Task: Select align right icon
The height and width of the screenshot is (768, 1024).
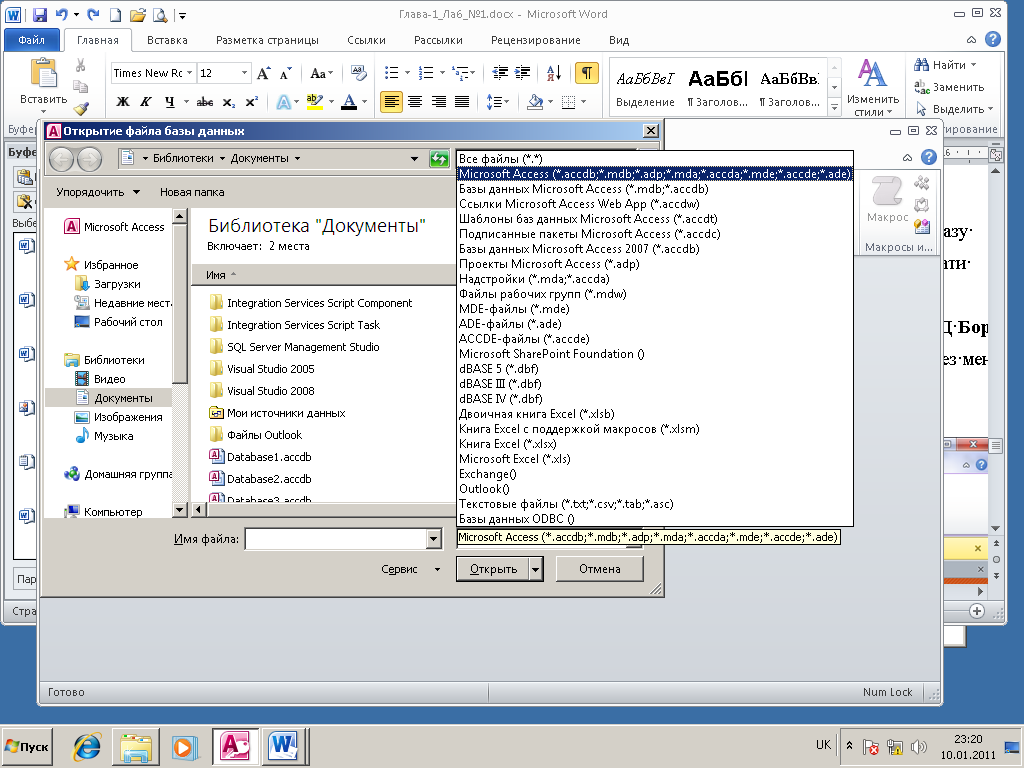Action: pos(438,102)
